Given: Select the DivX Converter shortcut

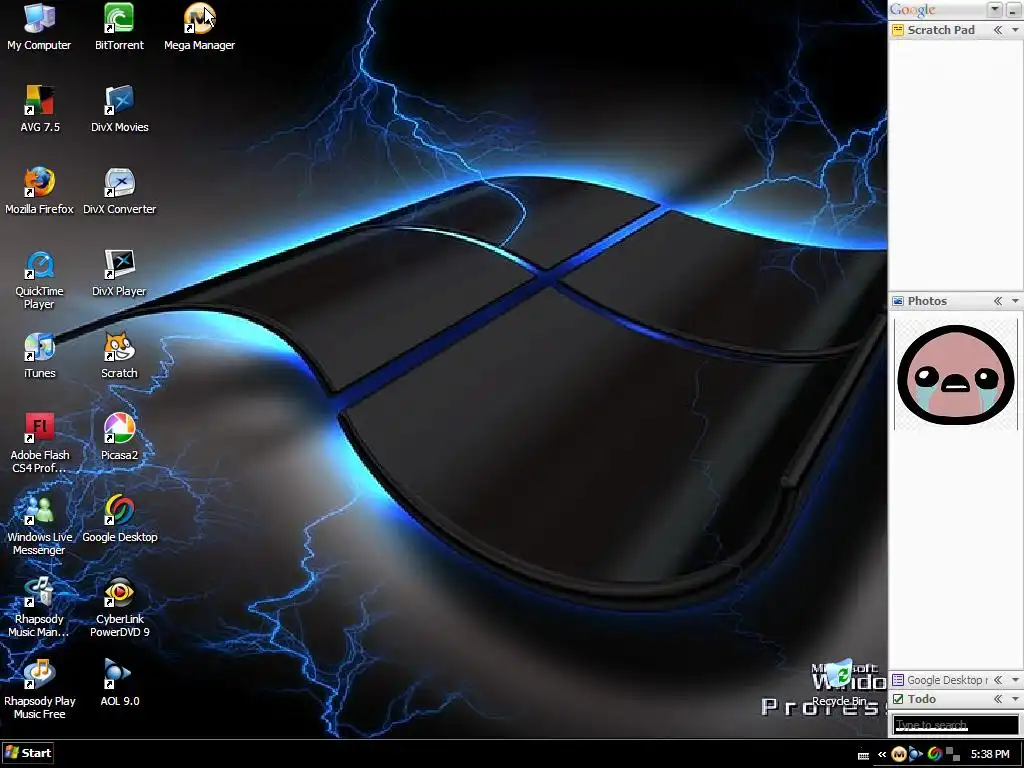Looking at the screenshot, I should (x=120, y=191).
